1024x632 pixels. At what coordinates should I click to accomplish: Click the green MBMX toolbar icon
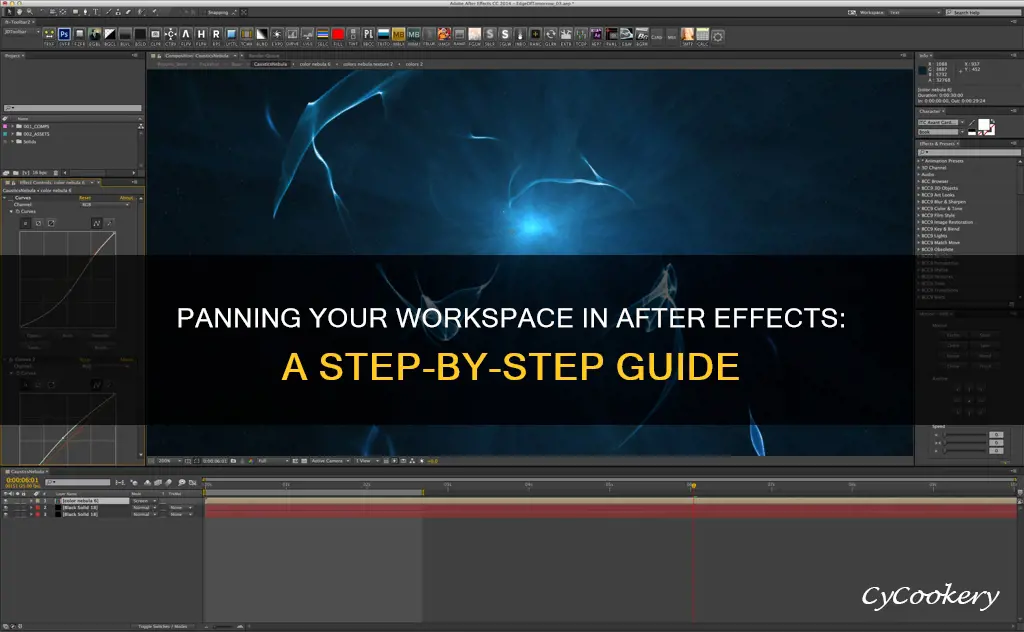click(x=413, y=34)
